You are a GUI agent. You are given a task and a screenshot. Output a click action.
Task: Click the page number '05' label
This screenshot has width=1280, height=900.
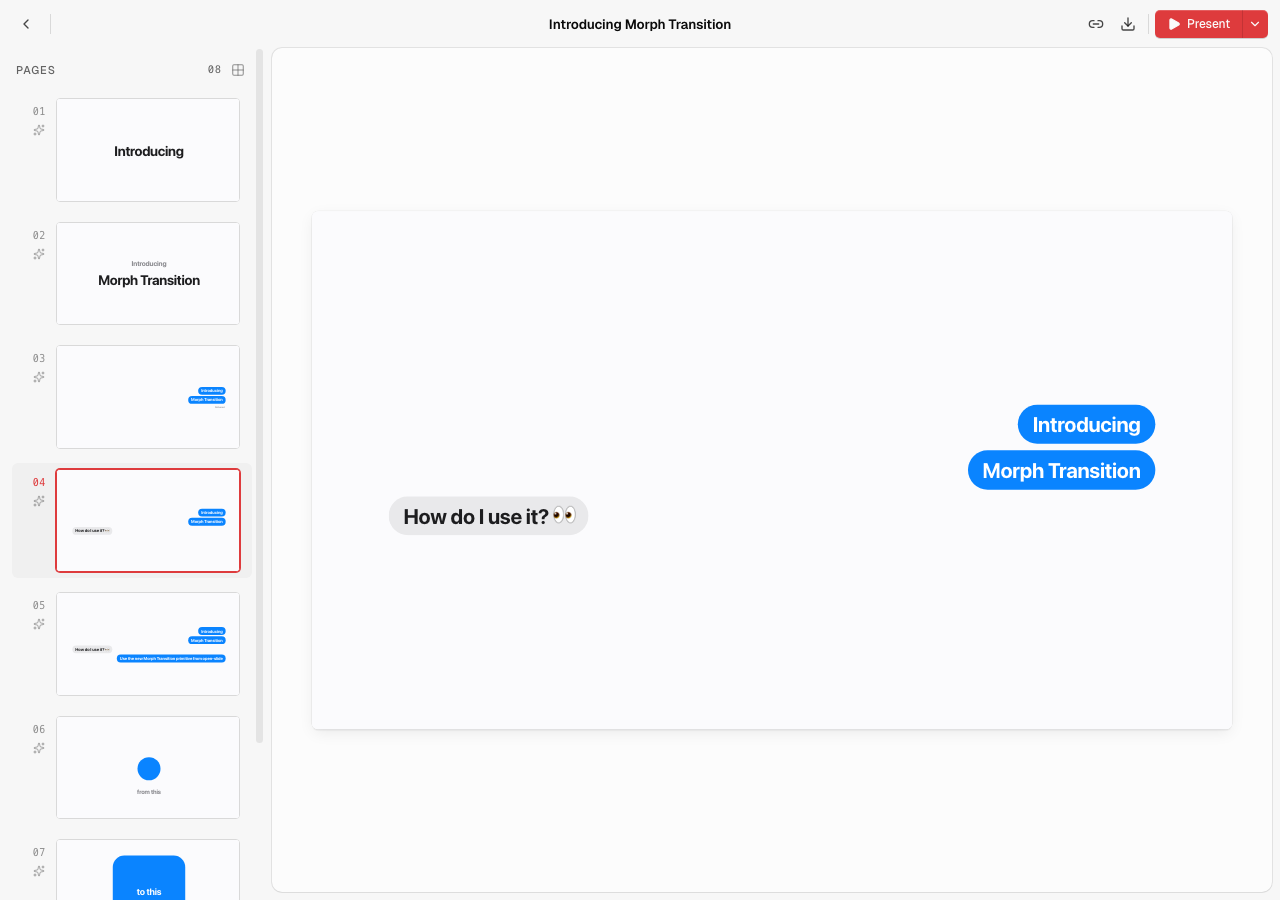(x=39, y=605)
